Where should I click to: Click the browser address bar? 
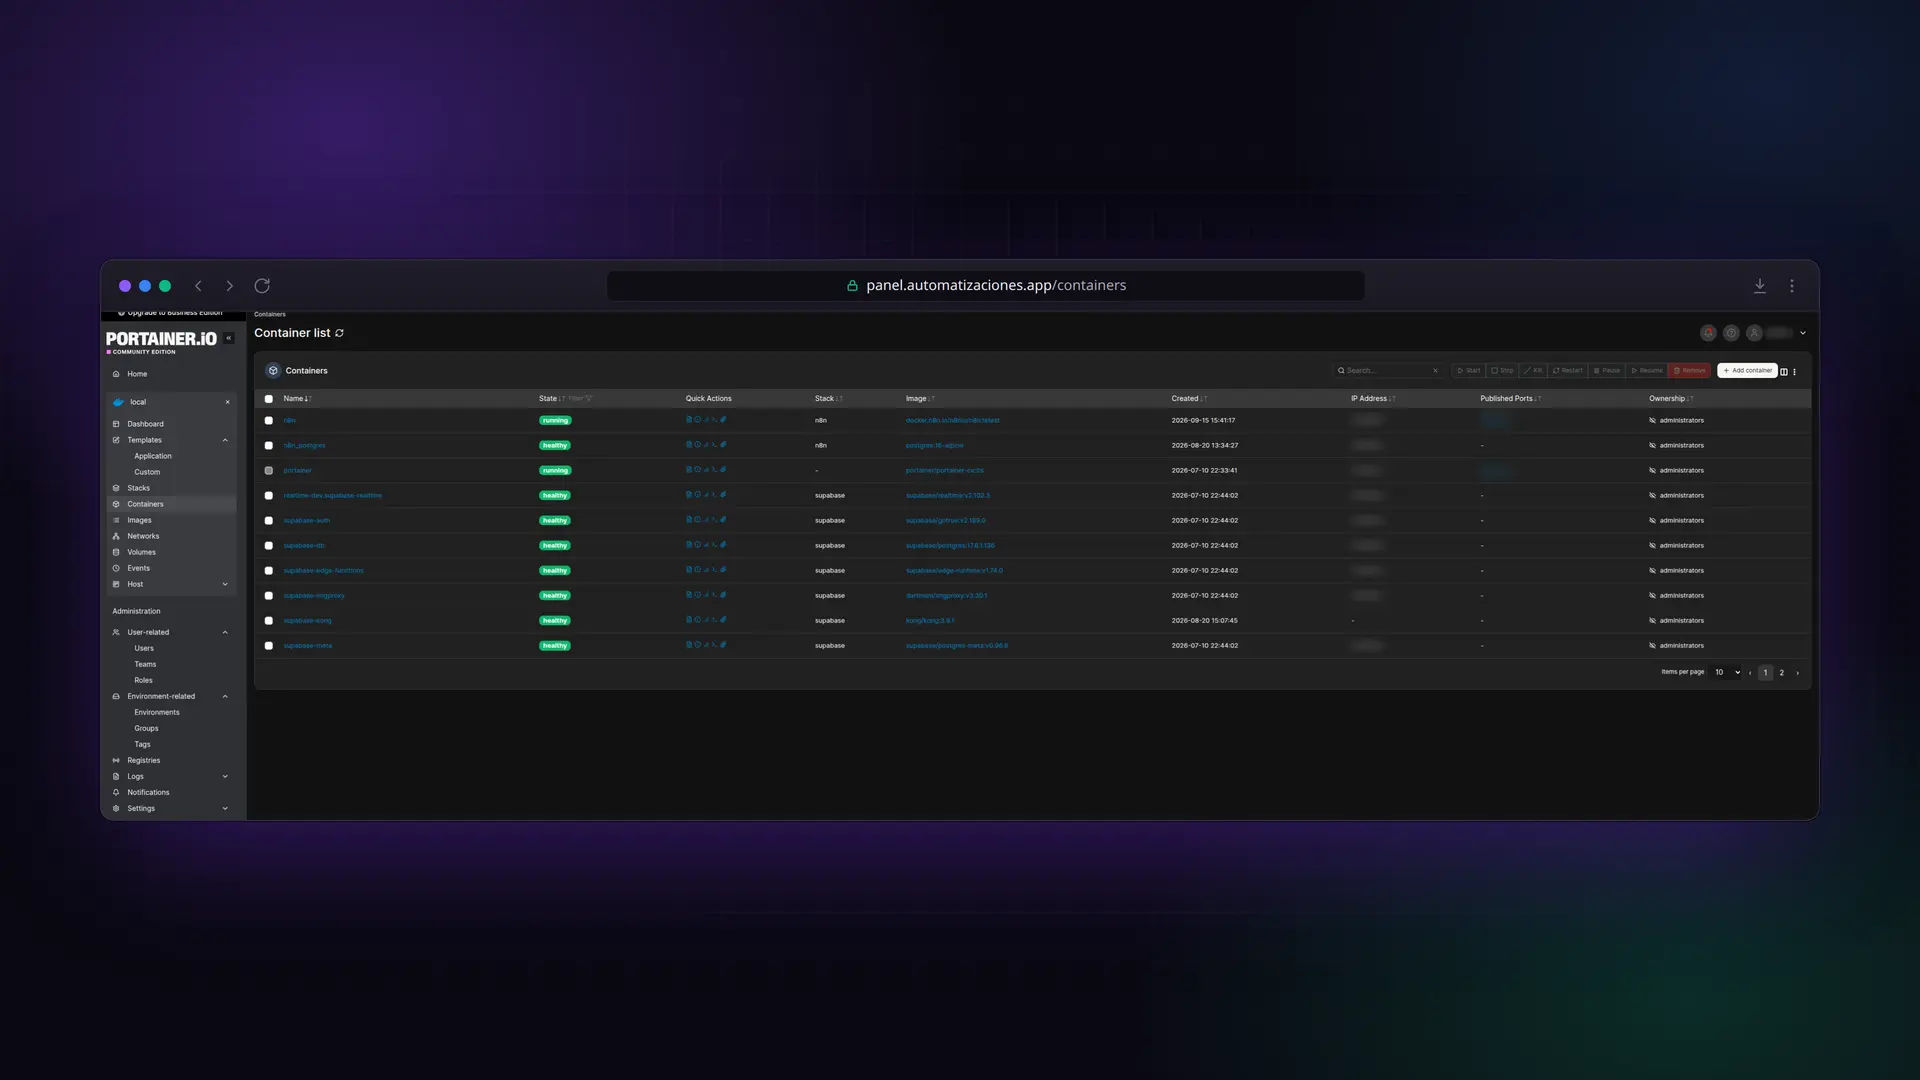point(986,286)
